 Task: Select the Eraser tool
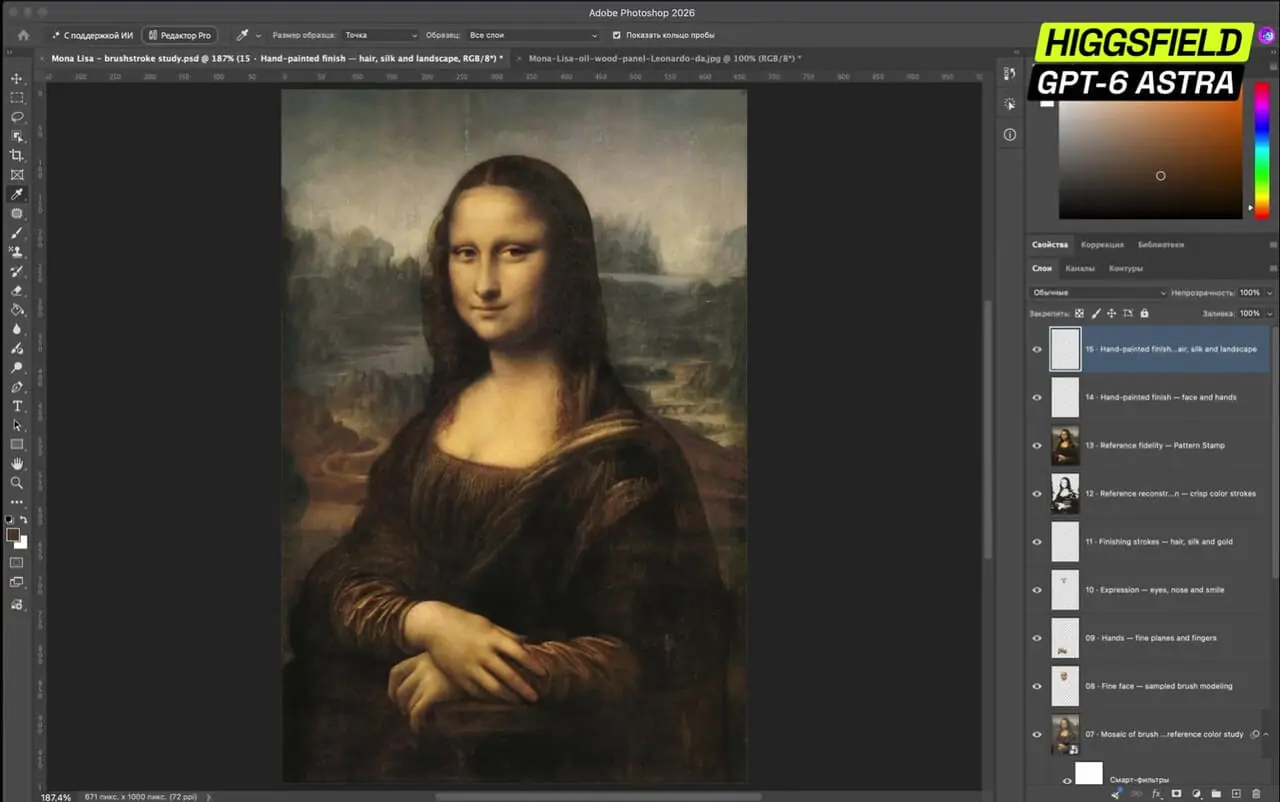coord(17,291)
